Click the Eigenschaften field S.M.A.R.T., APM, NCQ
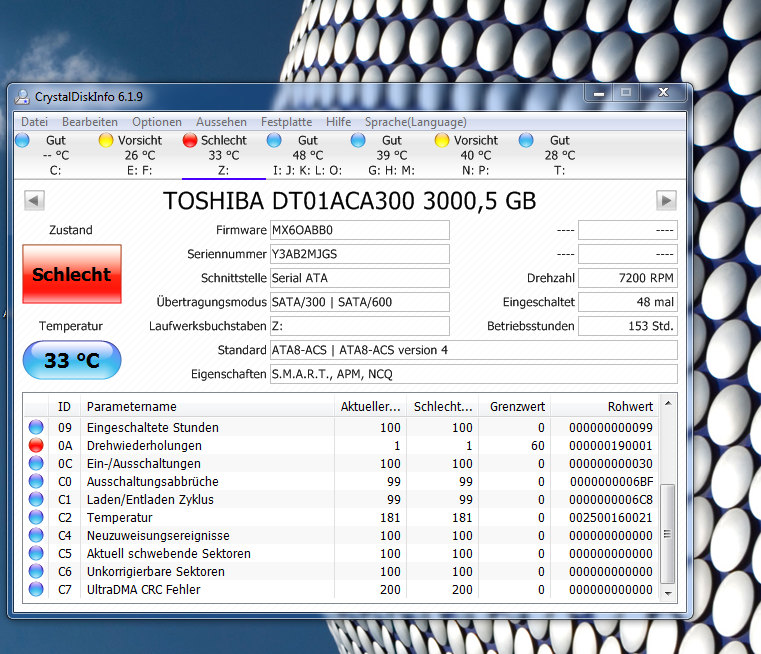 474,374
